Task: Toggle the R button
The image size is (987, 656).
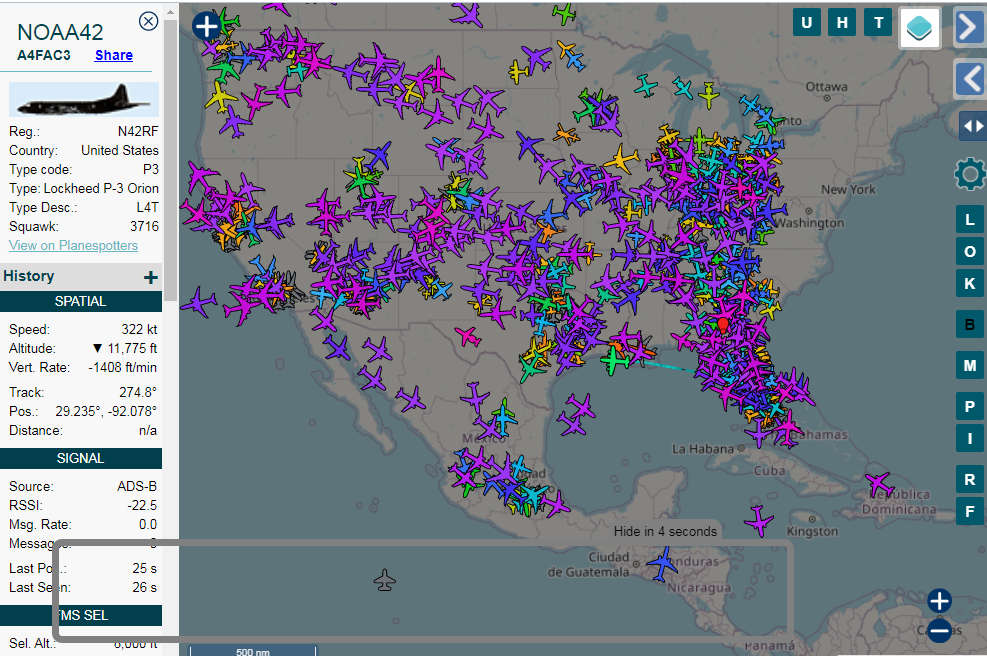Action: pyautogui.click(x=970, y=480)
